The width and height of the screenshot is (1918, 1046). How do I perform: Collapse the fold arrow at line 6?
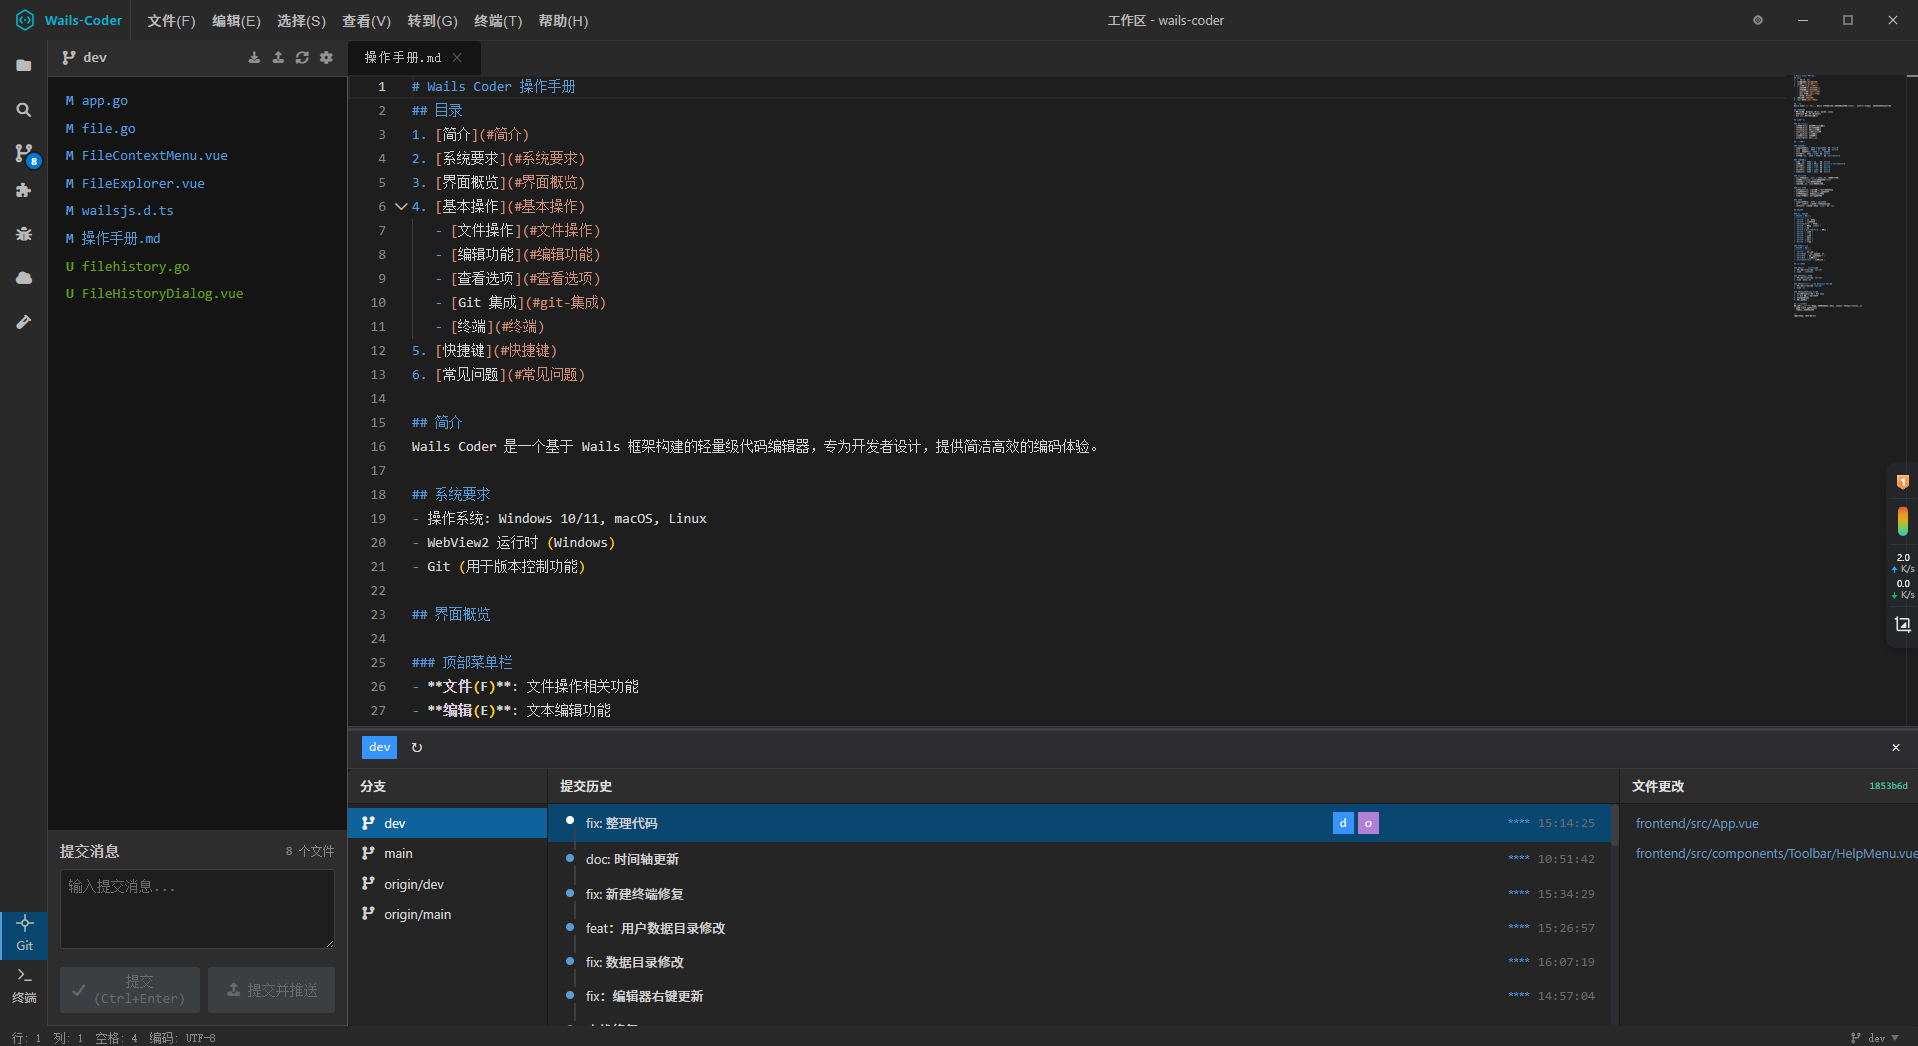[x=401, y=207]
